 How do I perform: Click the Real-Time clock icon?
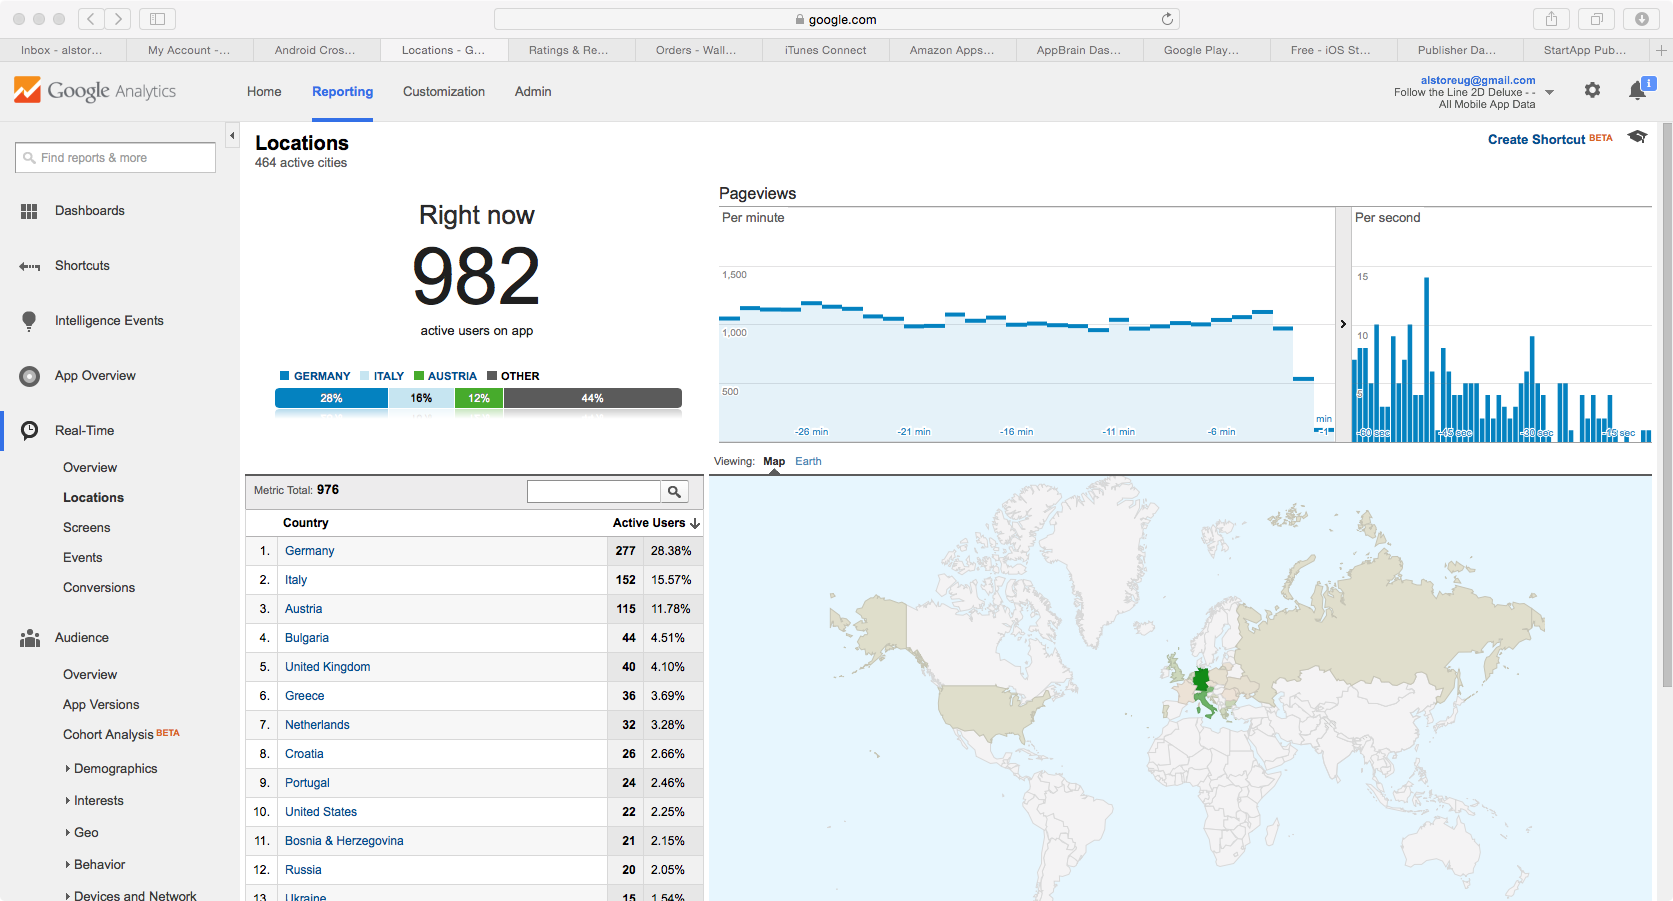(x=30, y=430)
